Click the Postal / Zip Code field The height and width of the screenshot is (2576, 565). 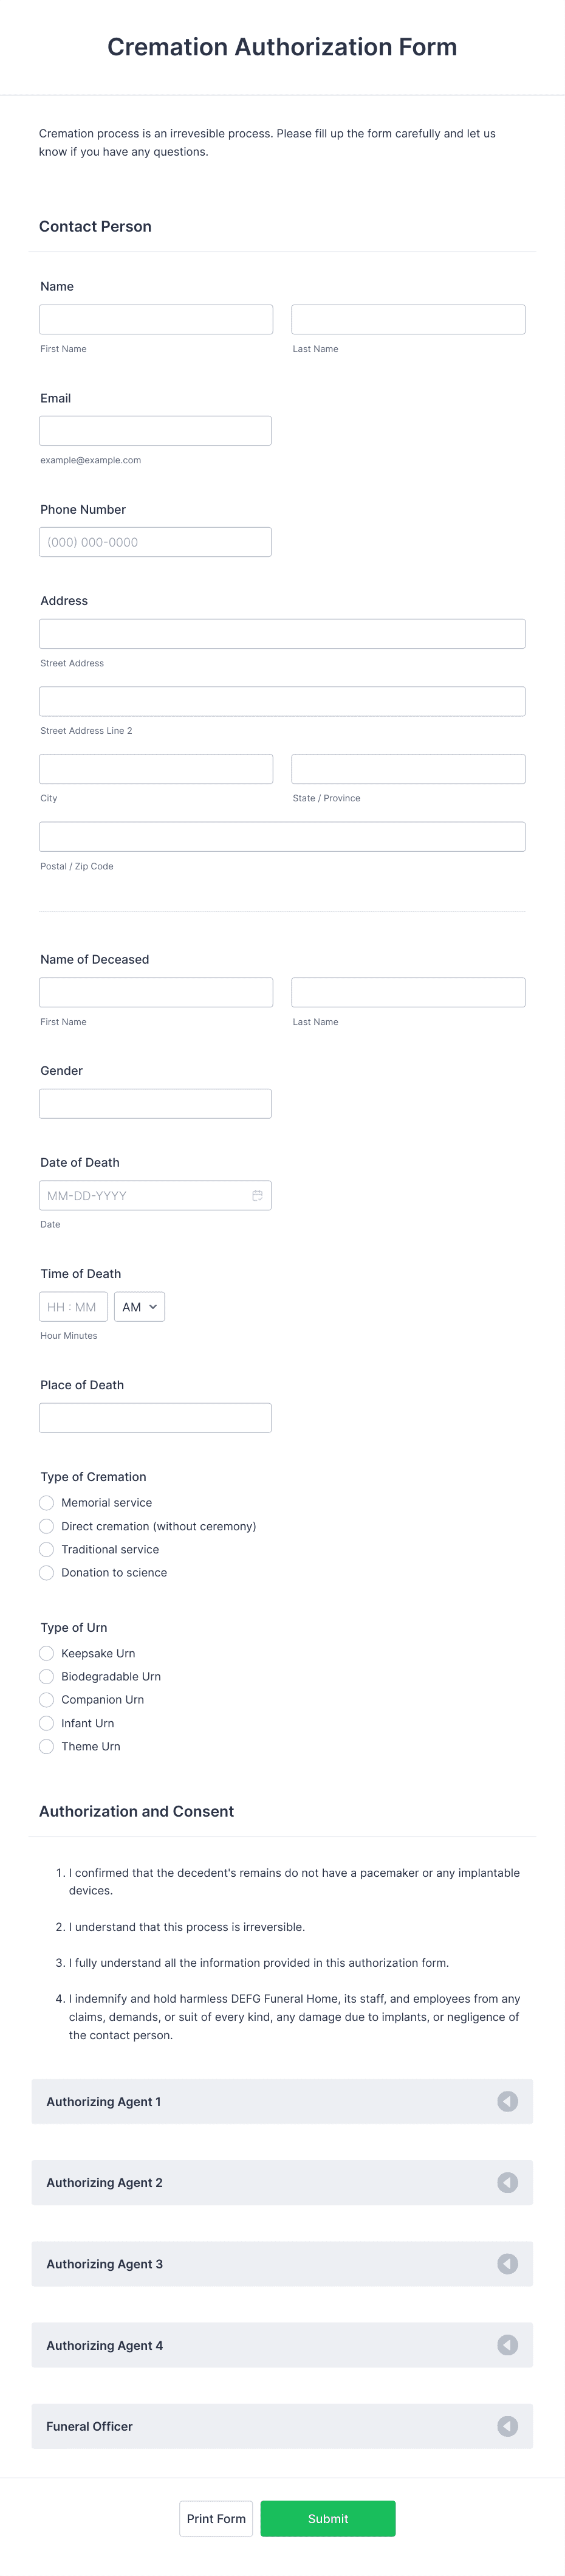pyautogui.click(x=281, y=836)
